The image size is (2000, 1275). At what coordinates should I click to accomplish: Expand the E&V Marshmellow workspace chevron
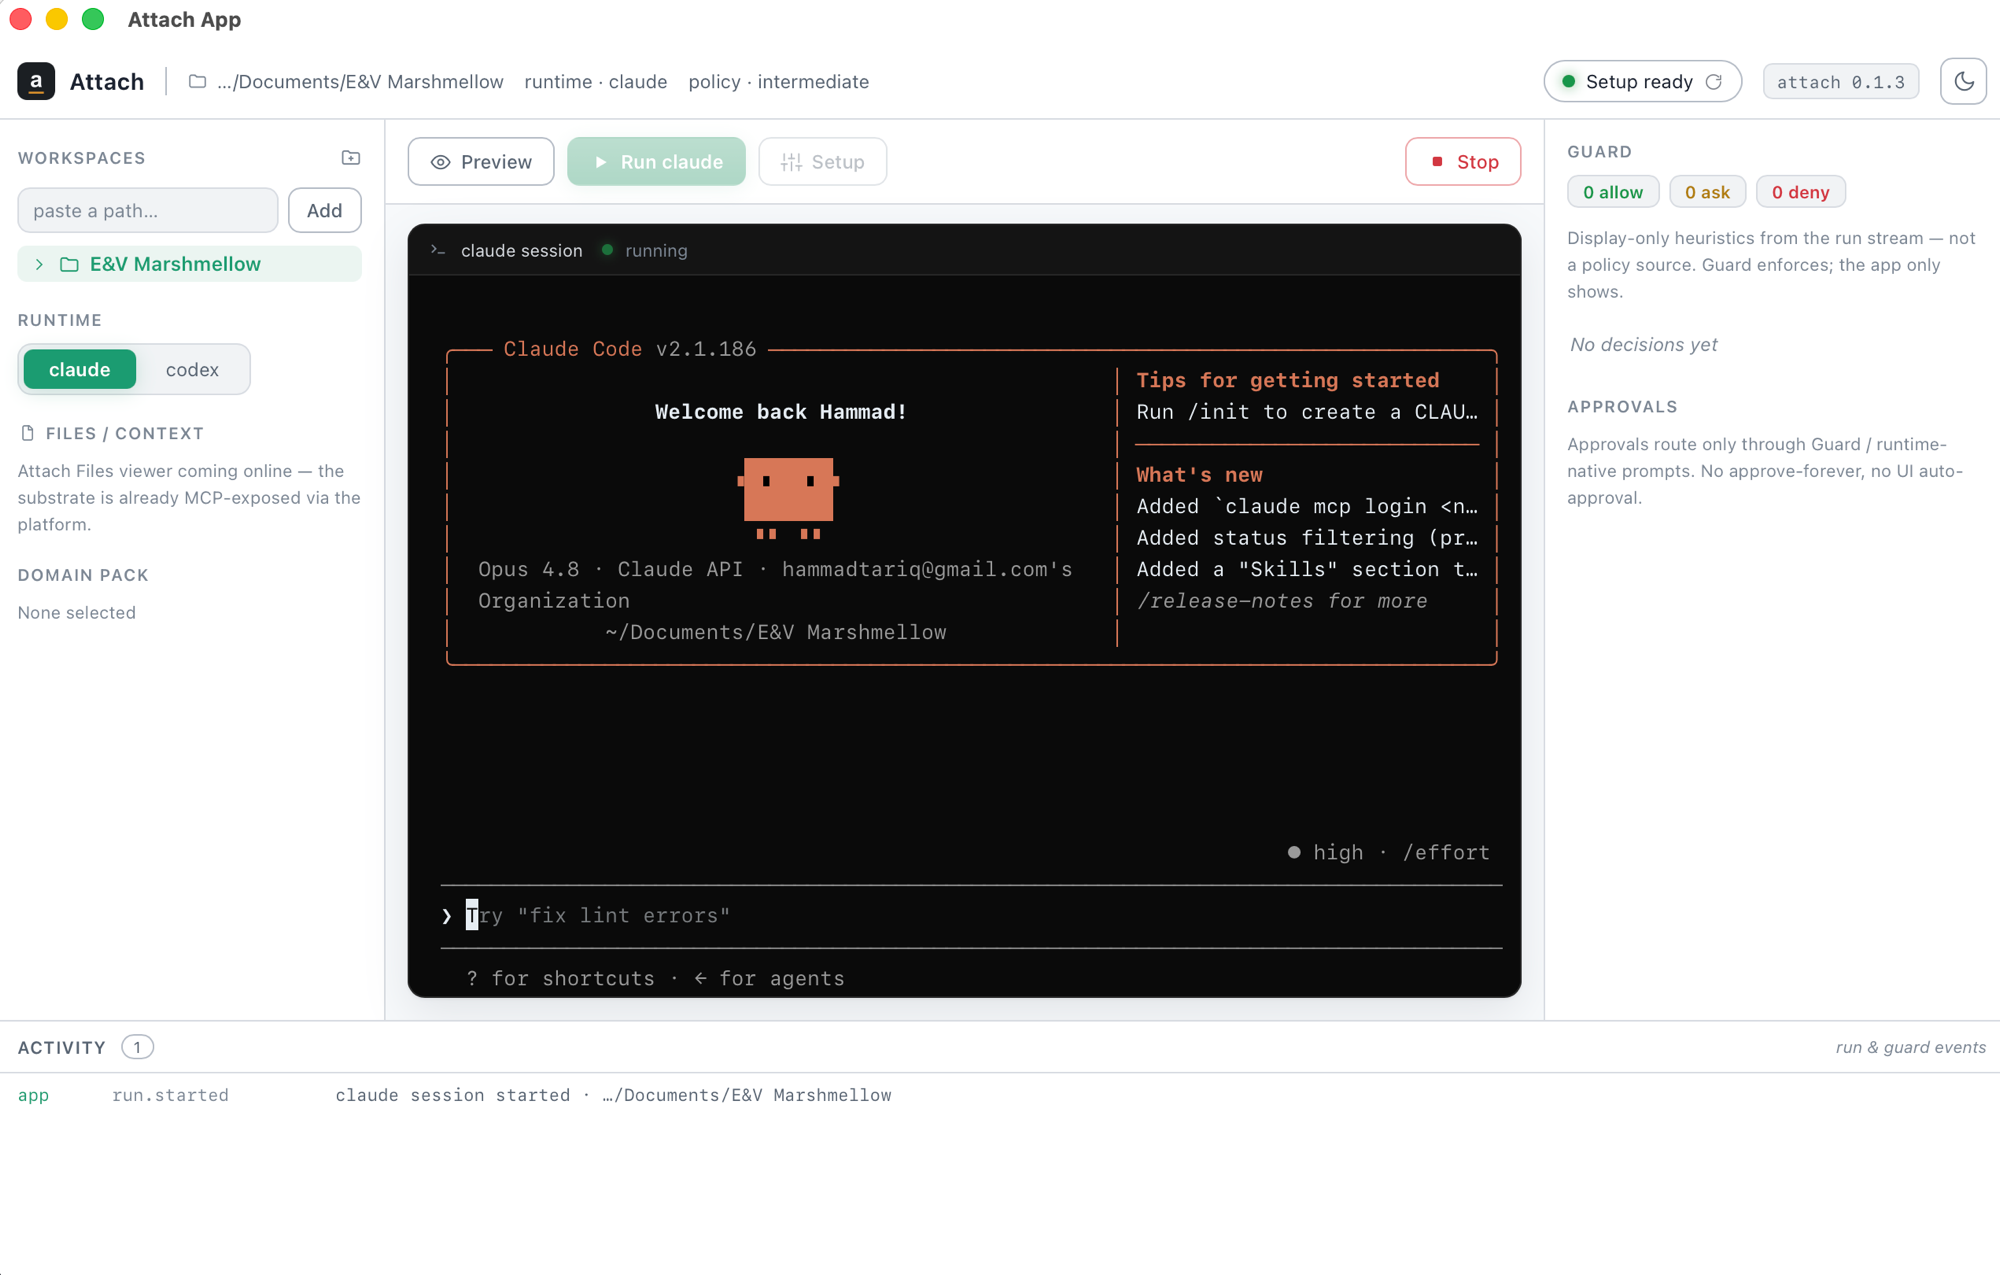click(39, 264)
